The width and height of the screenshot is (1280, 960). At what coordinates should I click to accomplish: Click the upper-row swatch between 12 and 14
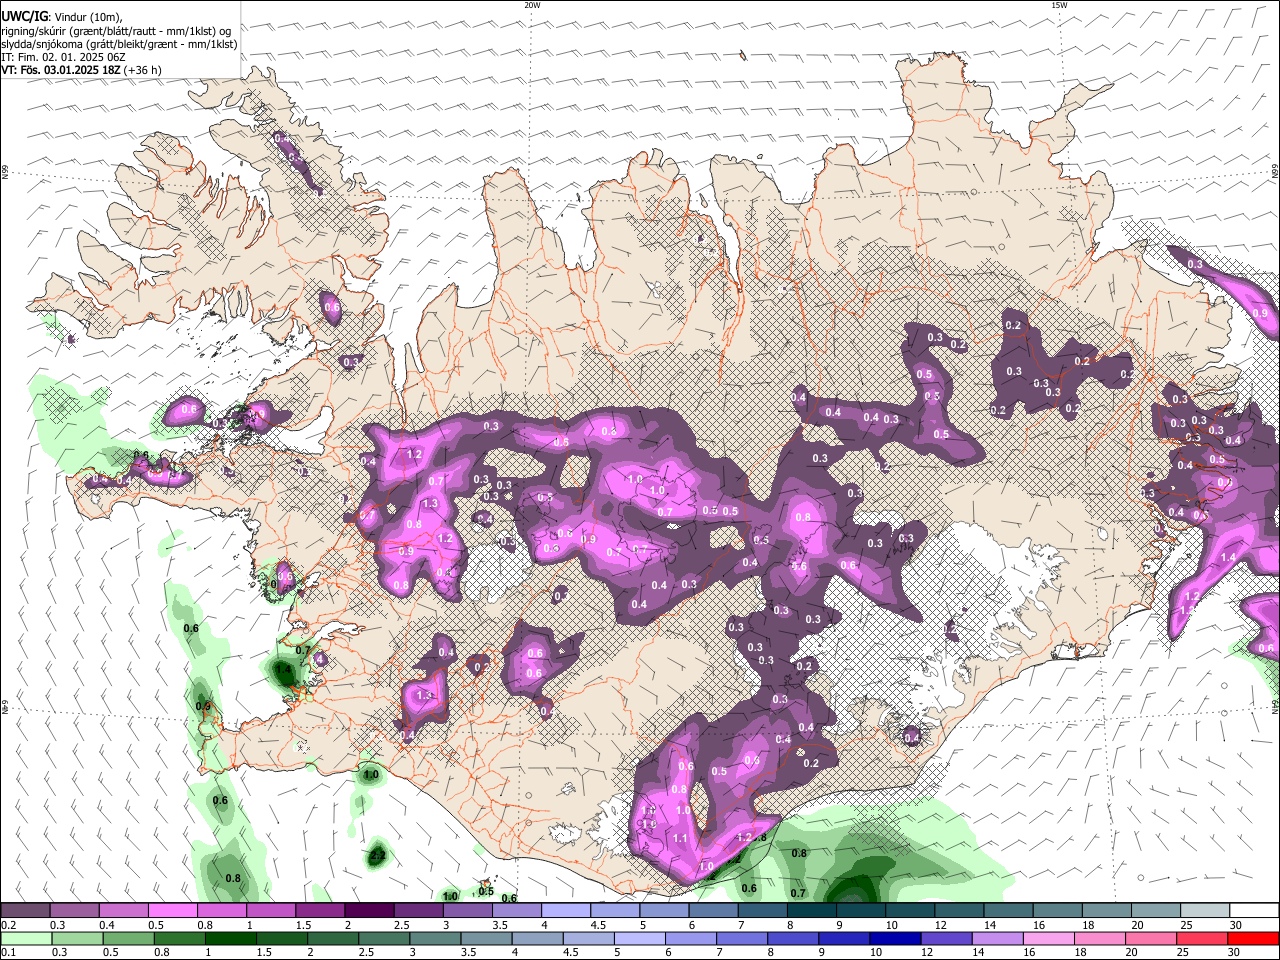point(960,911)
